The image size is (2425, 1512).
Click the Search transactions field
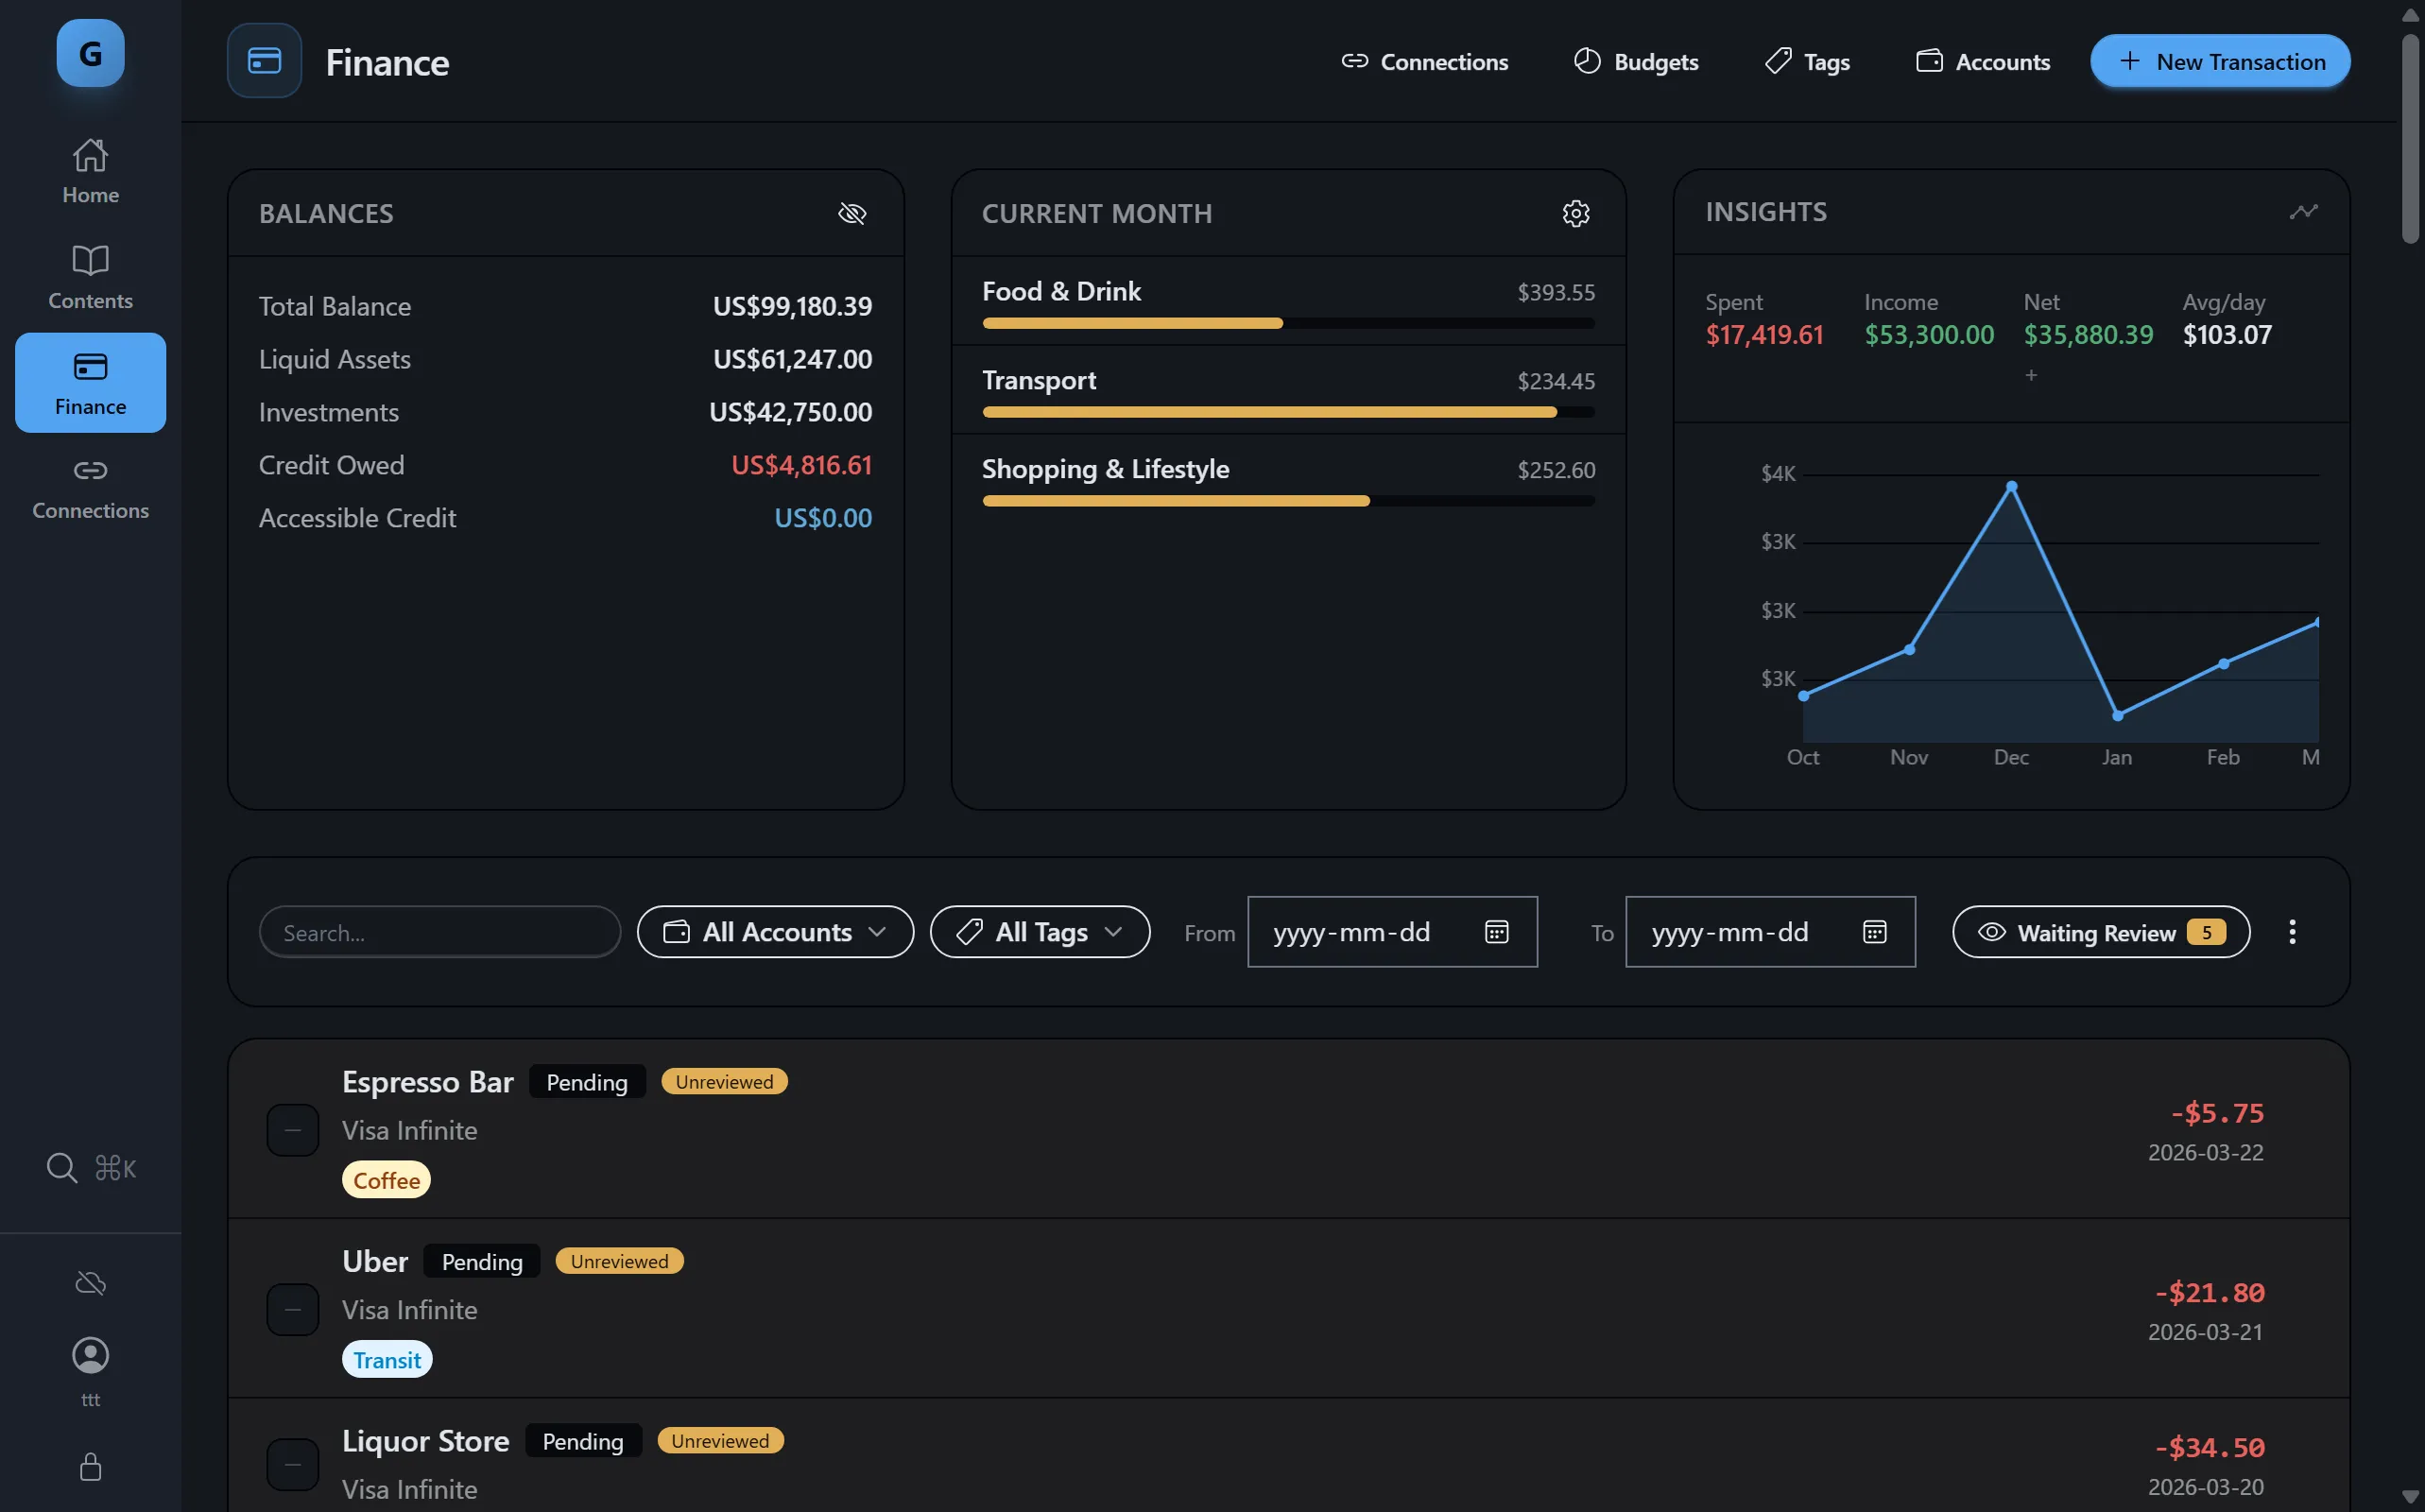[x=439, y=931]
